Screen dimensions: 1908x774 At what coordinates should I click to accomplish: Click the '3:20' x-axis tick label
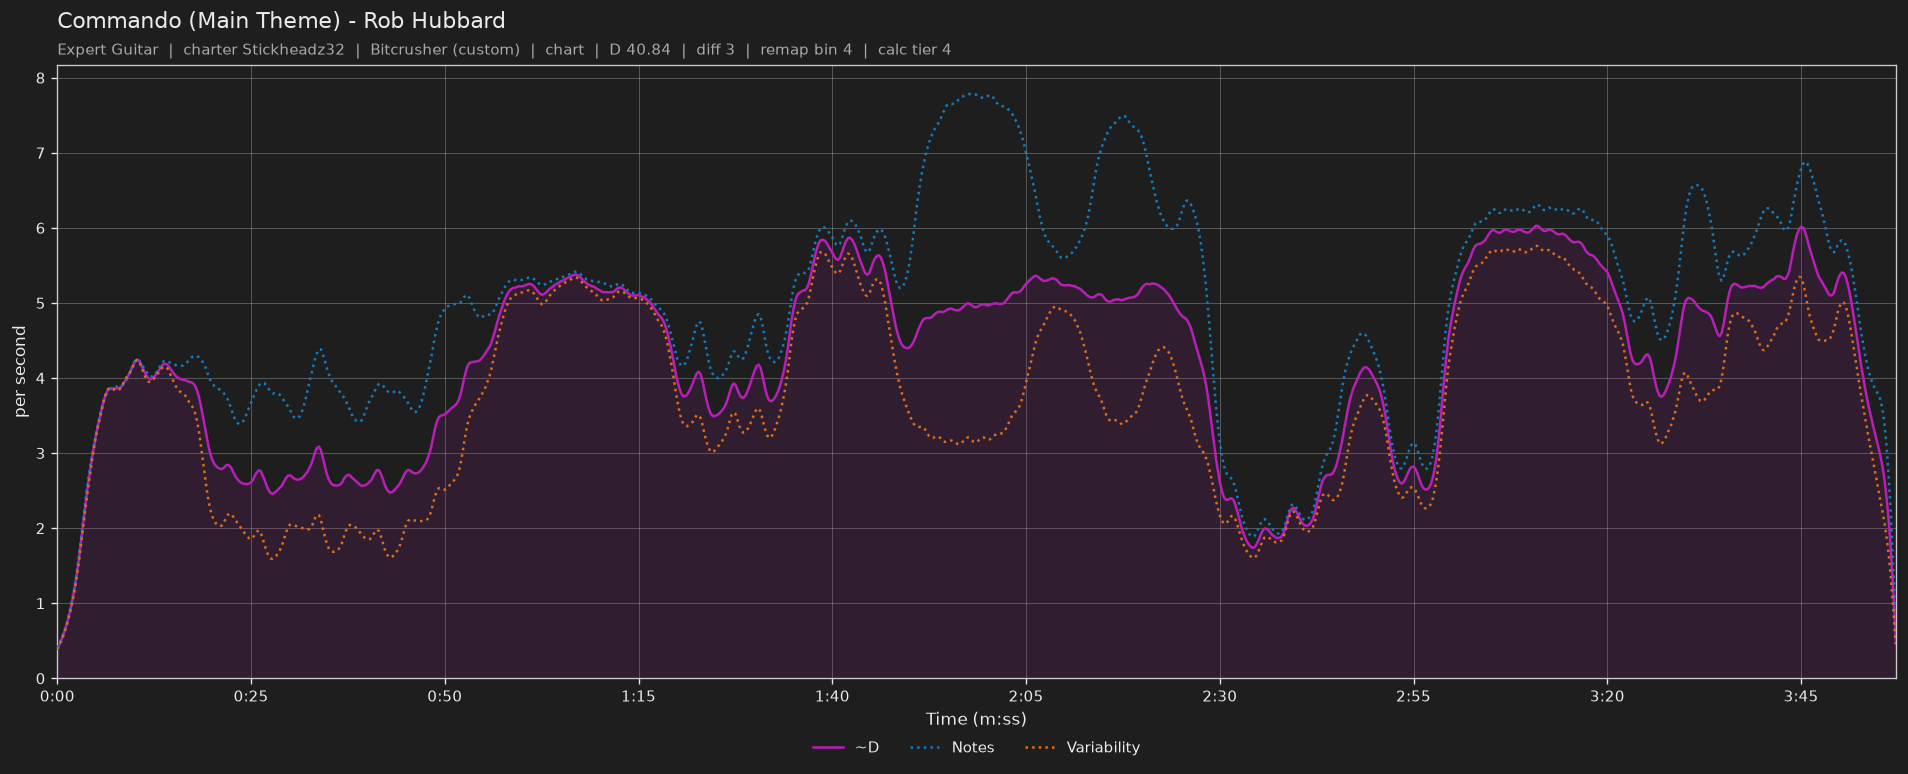(x=1607, y=696)
